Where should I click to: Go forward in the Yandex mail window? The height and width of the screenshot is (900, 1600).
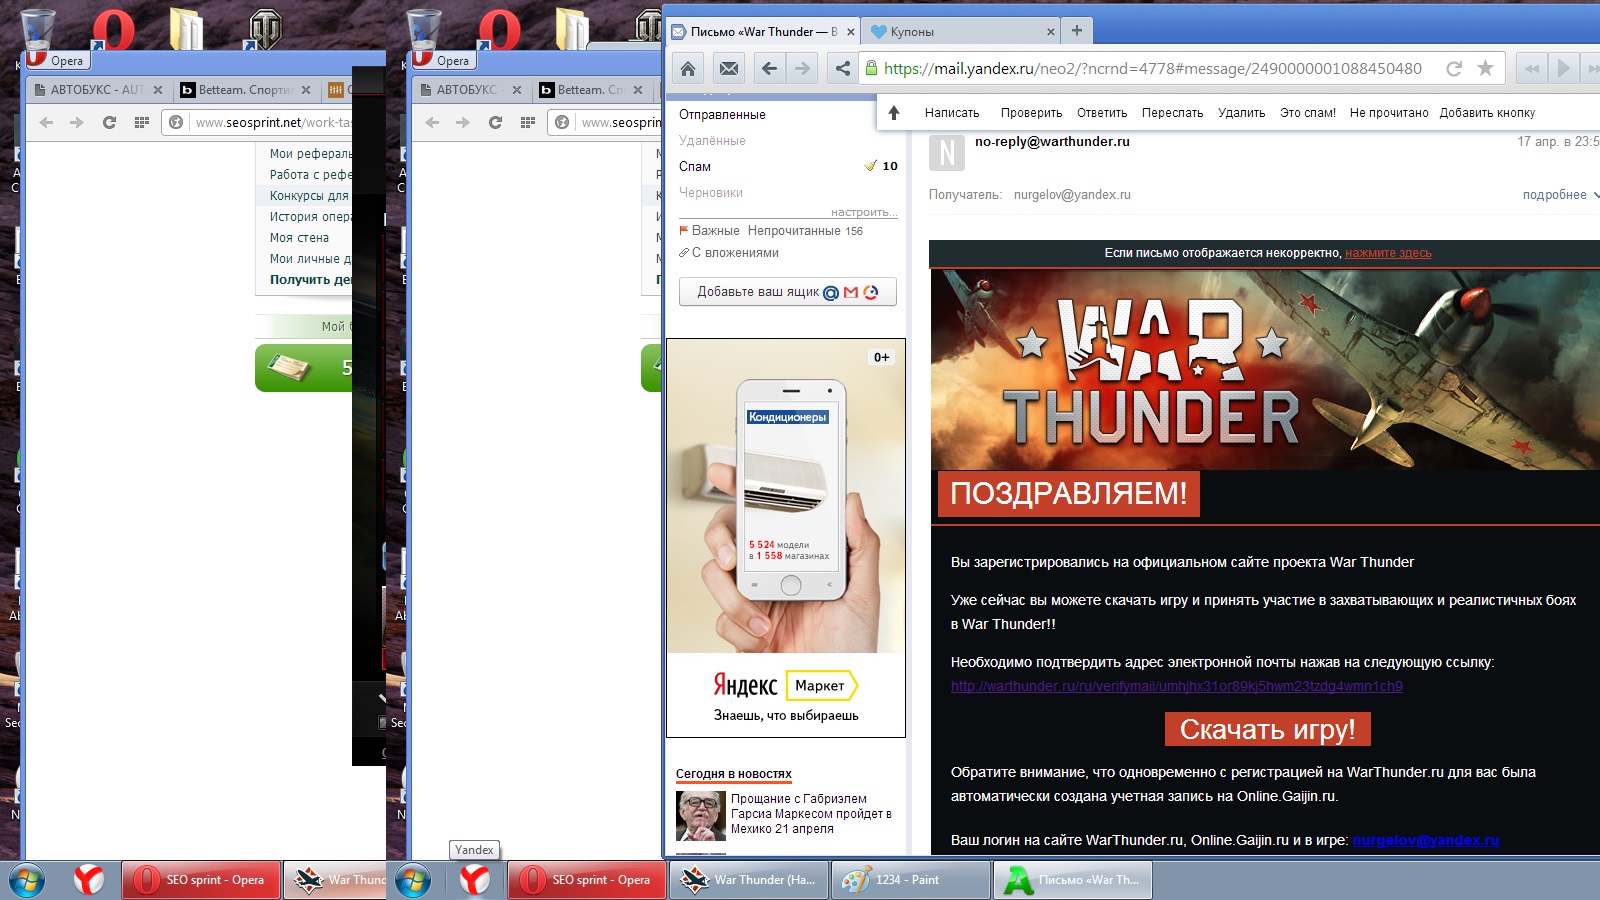(802, 69)
